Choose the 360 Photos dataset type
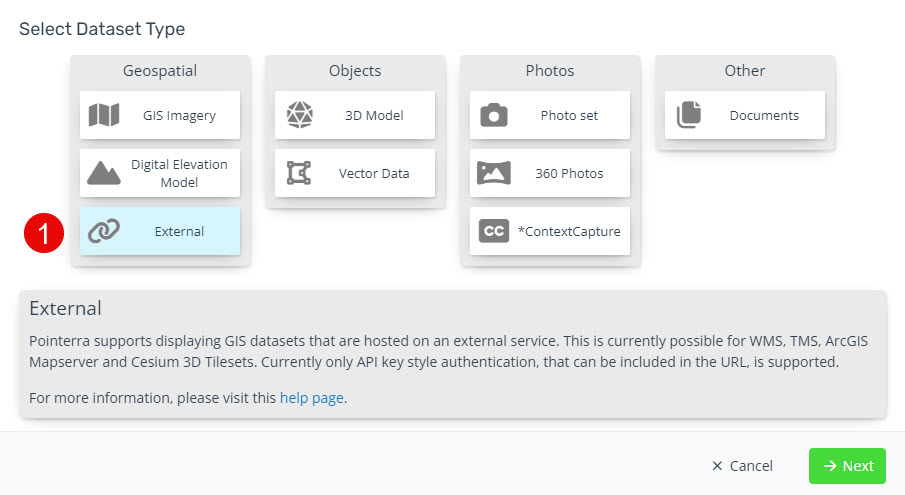This screenshot has width=905, height=495. 550,173
